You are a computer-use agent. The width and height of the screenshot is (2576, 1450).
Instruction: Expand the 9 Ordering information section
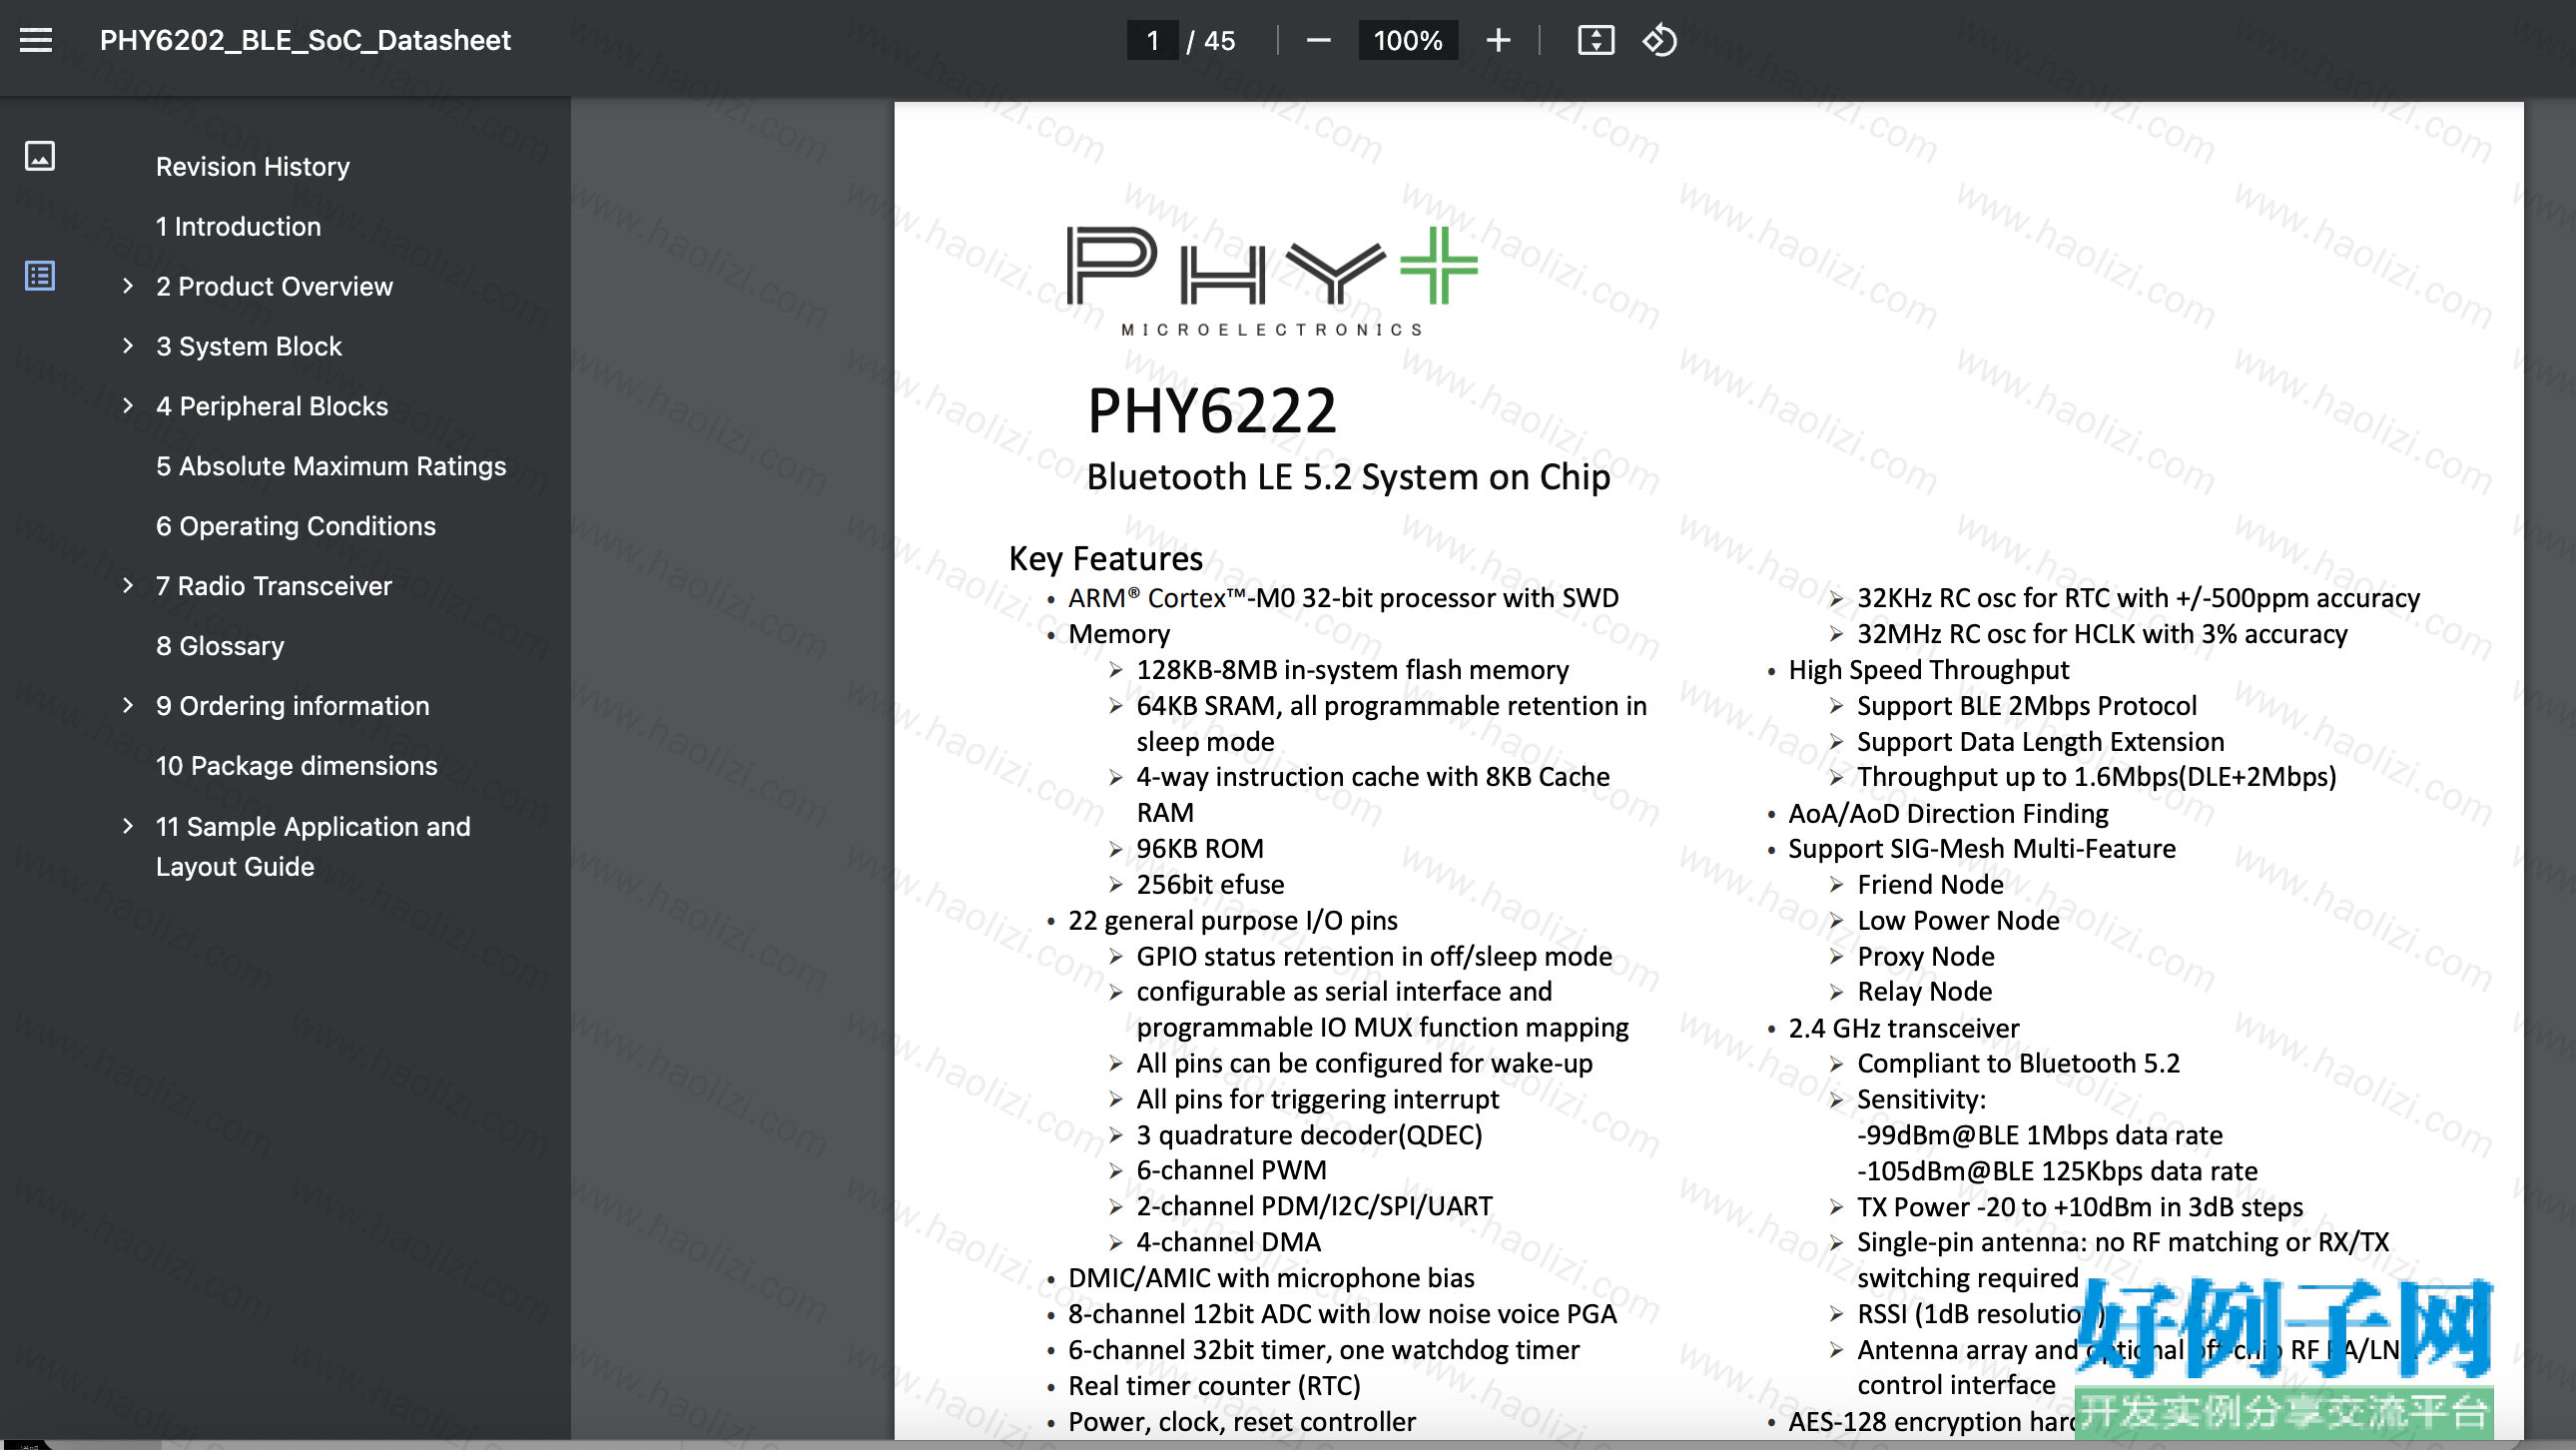(128, 706)
